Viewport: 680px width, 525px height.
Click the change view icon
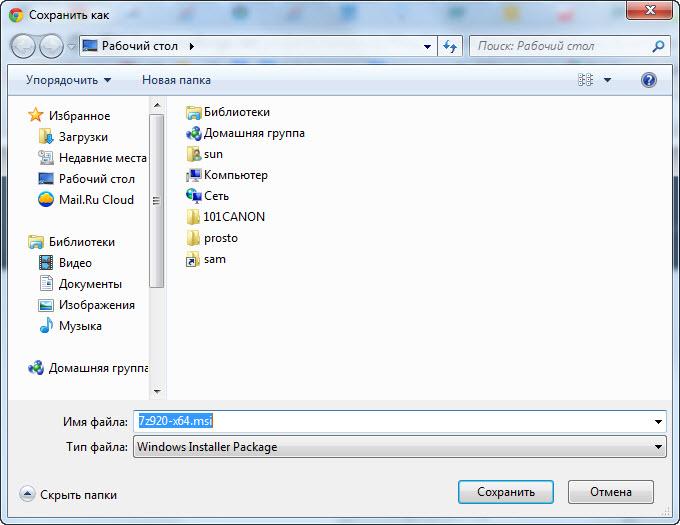[585, 80]
